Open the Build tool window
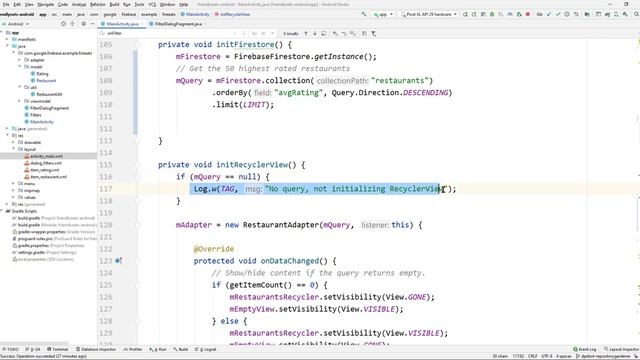This screenshot has height=360, width=640. [x=180, y=349]
